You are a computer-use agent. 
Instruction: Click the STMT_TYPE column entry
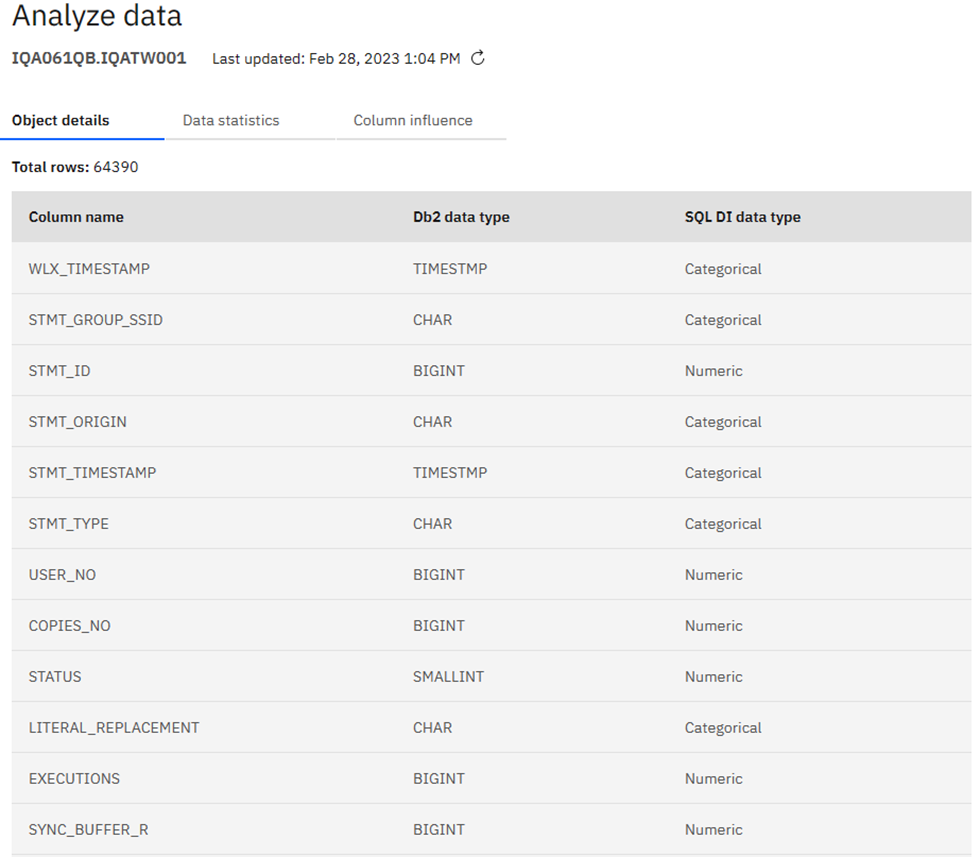click(x=68, y=524)
